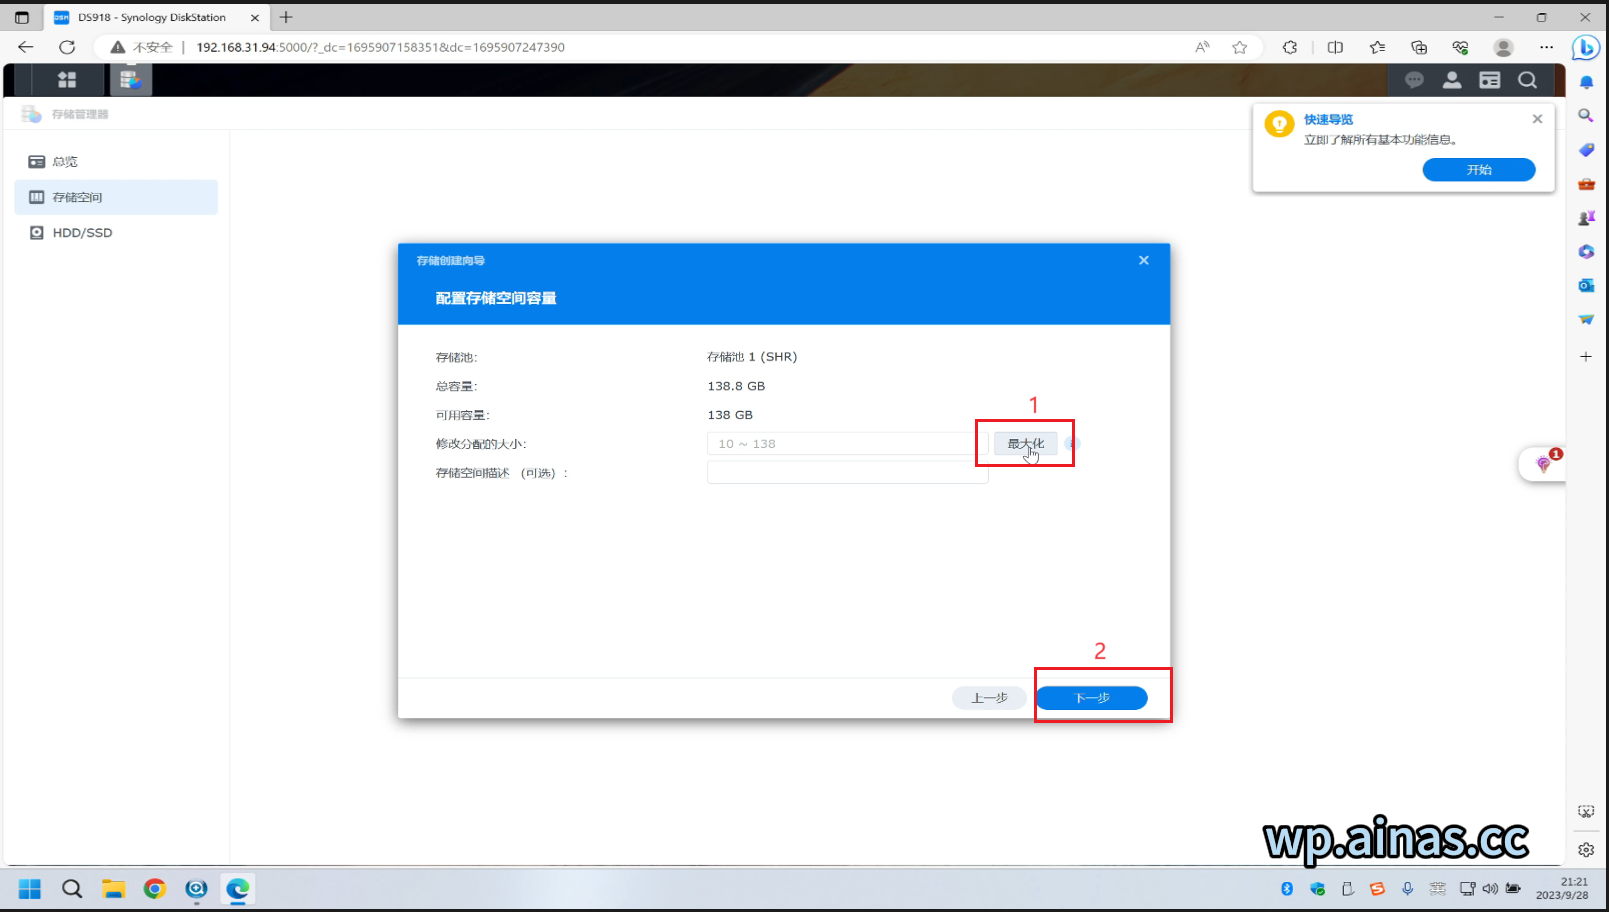Click the DSM search magnifier icon
The width and height of the screenshot is (1609, 912).
tap(1527, 80)
